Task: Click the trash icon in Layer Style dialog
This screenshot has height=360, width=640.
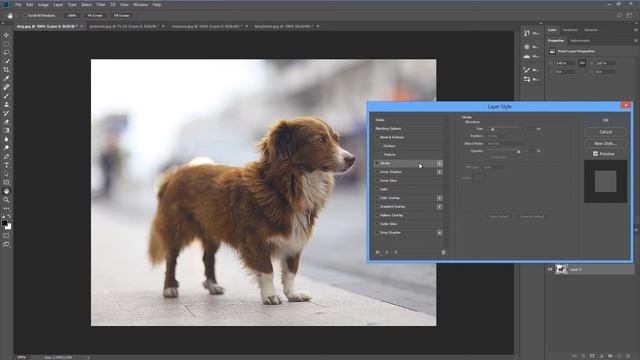Action: (443, 252)
